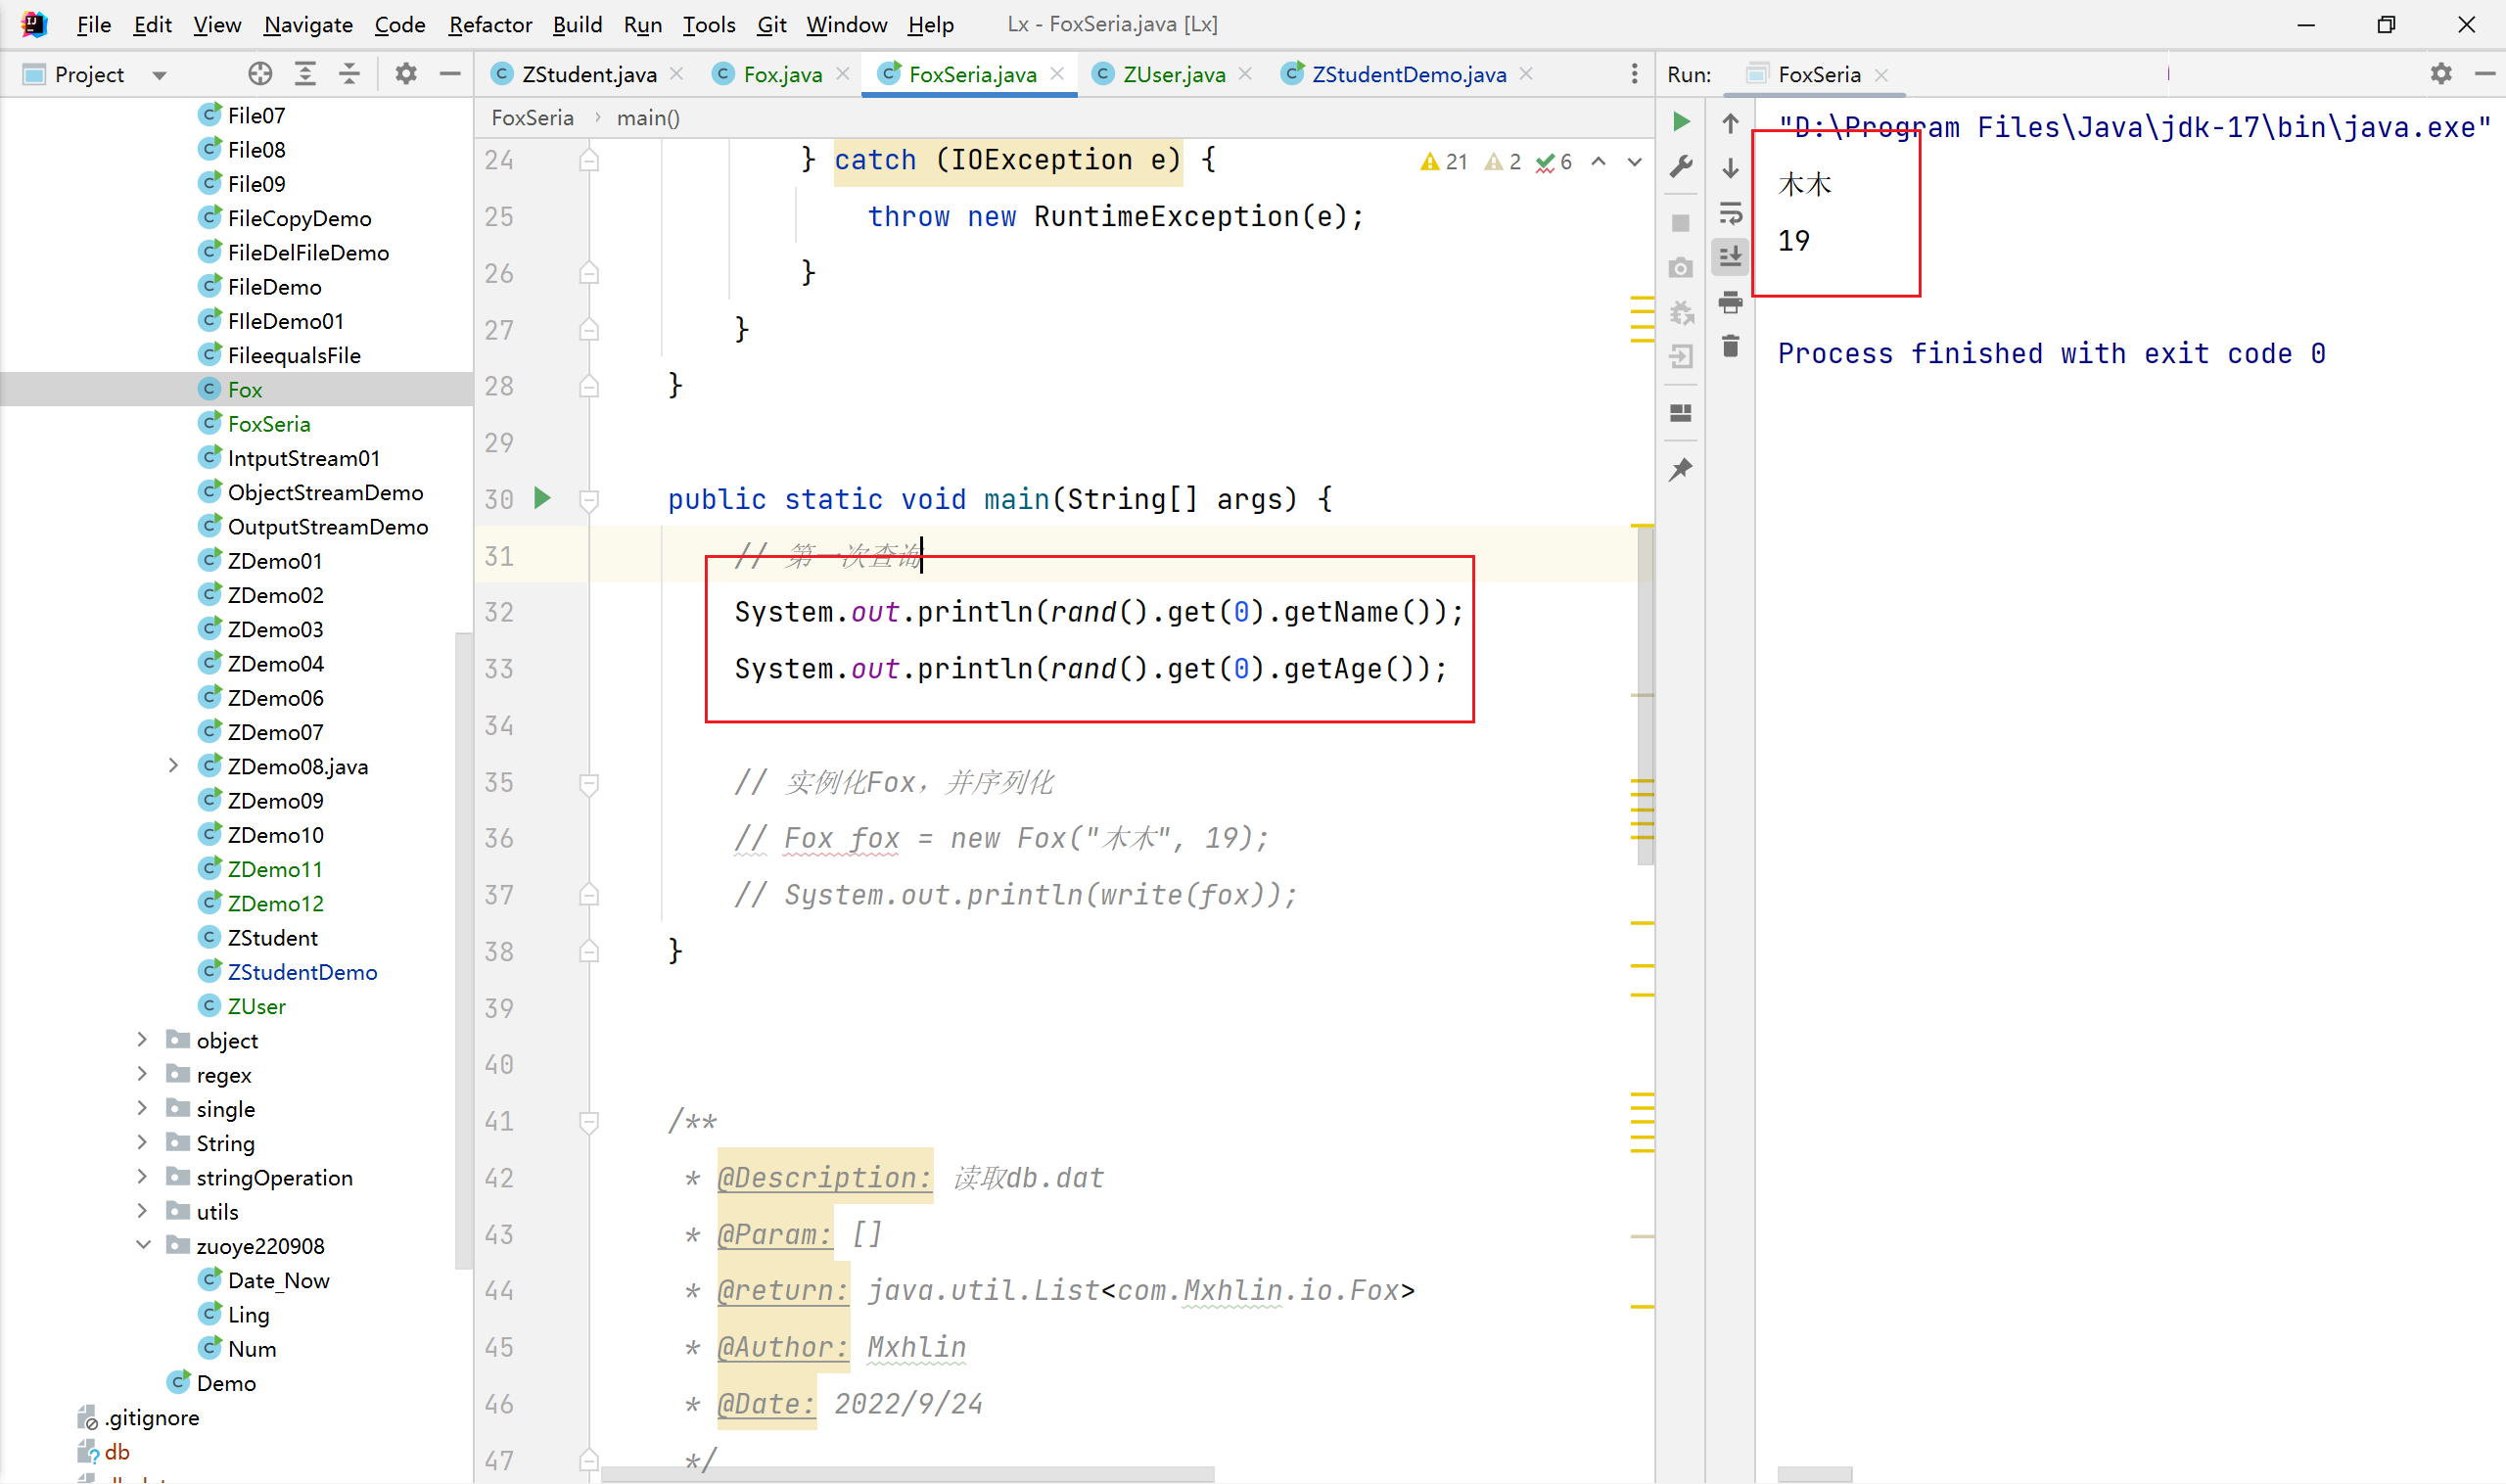Viewport: 2506px width, 1484px height.
Task: Switch to the ZUser.java tab
Action: 1172,74
